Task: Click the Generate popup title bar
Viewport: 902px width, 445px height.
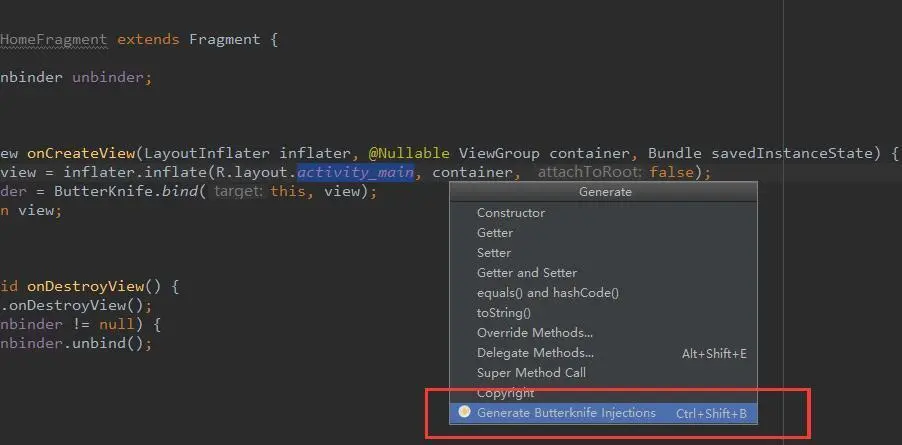Action: [603, 192]
